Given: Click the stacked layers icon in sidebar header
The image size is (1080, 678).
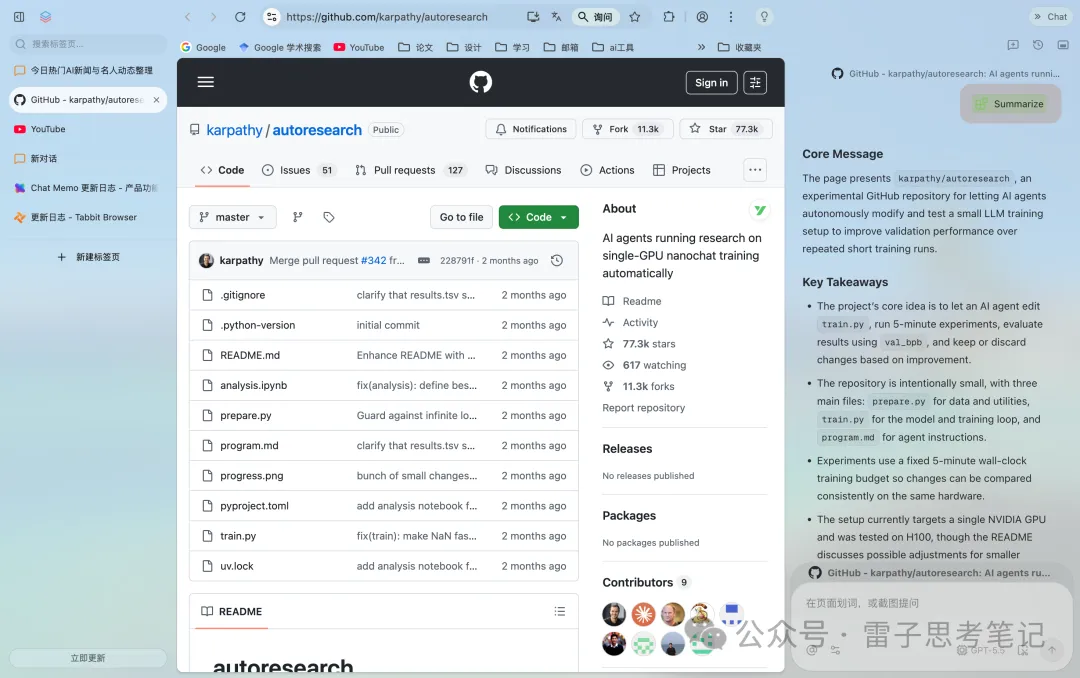Looking at the screenshot, I should tap(45, 17).
